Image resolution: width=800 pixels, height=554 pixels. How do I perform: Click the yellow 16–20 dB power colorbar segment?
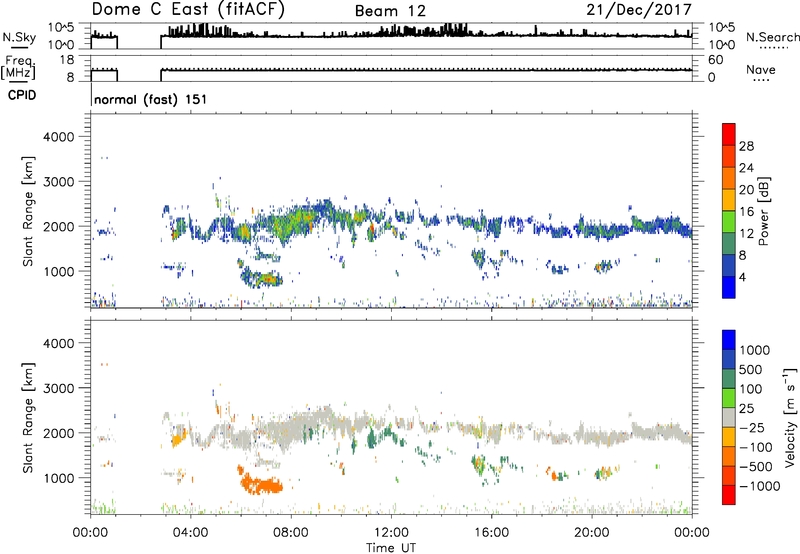(x=729, y=199)
